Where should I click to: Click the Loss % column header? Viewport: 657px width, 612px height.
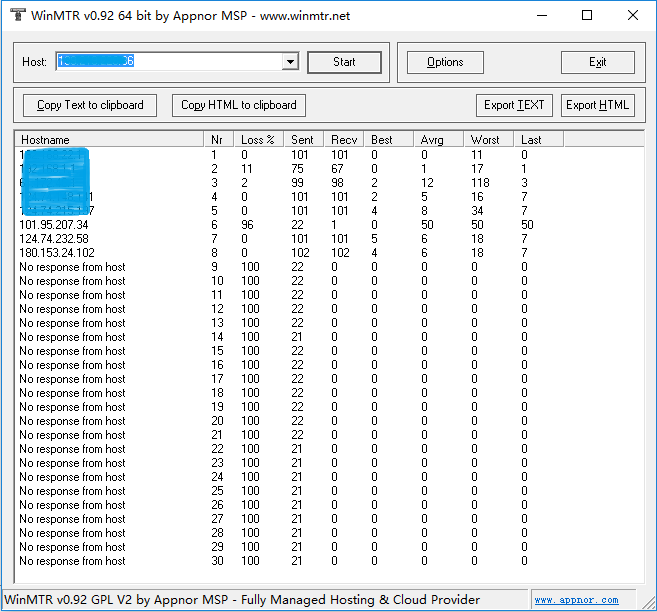pos(258,140)
